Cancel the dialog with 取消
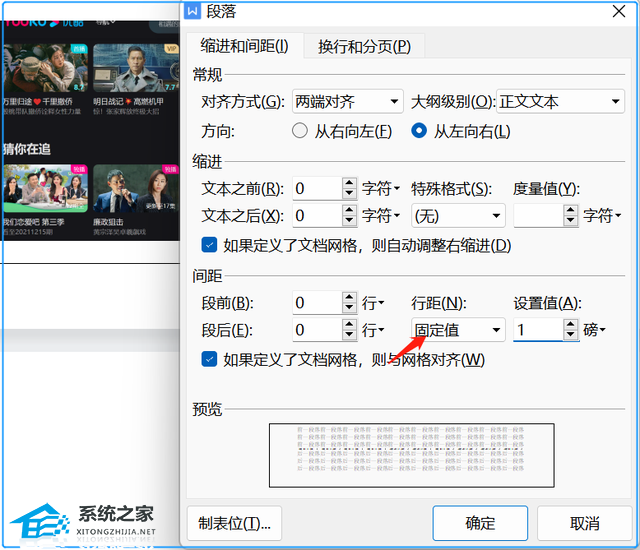 (x=584, y=523)
